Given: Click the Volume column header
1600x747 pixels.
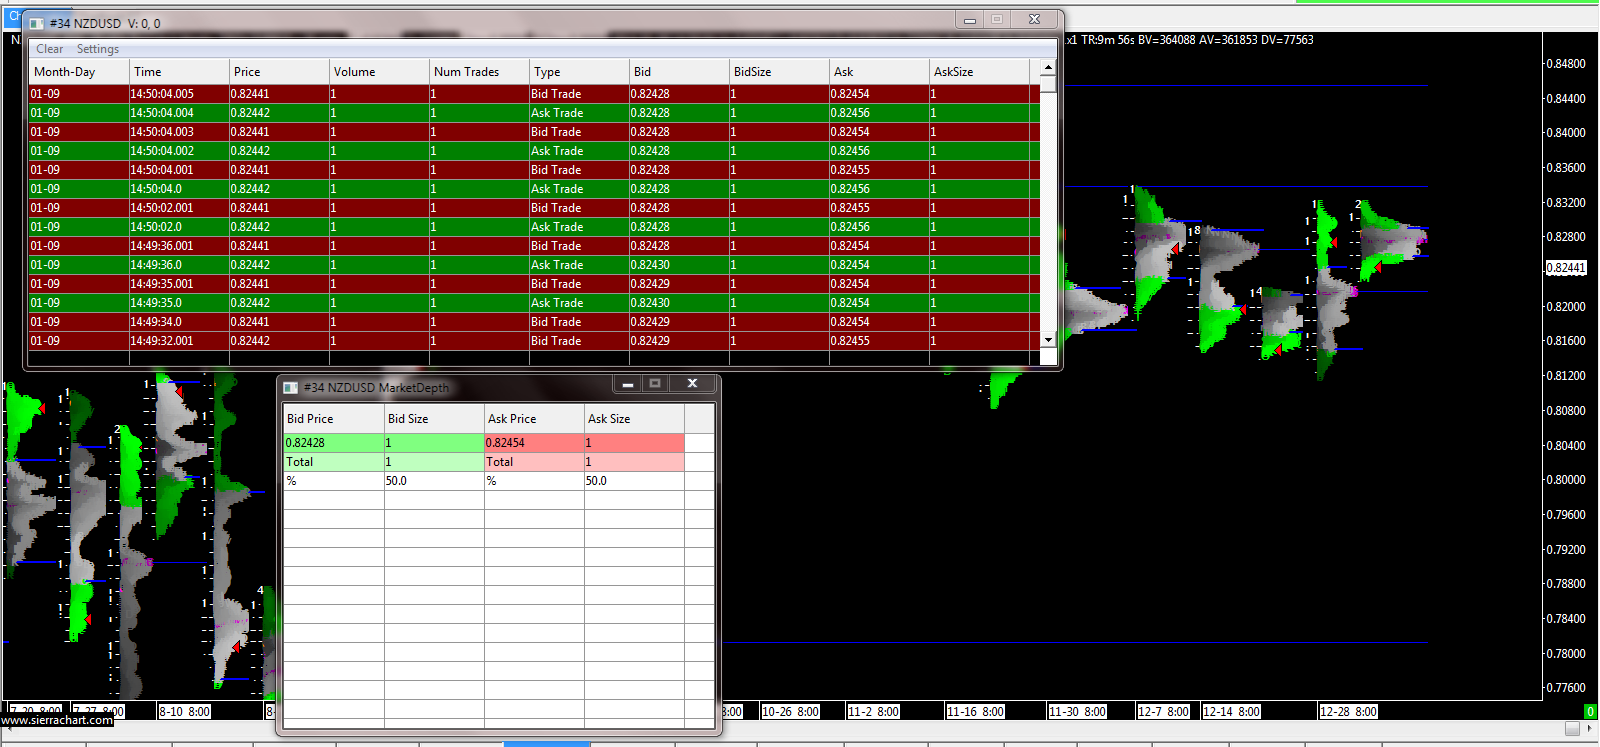Looking at the screenshot, I should 380,72.
